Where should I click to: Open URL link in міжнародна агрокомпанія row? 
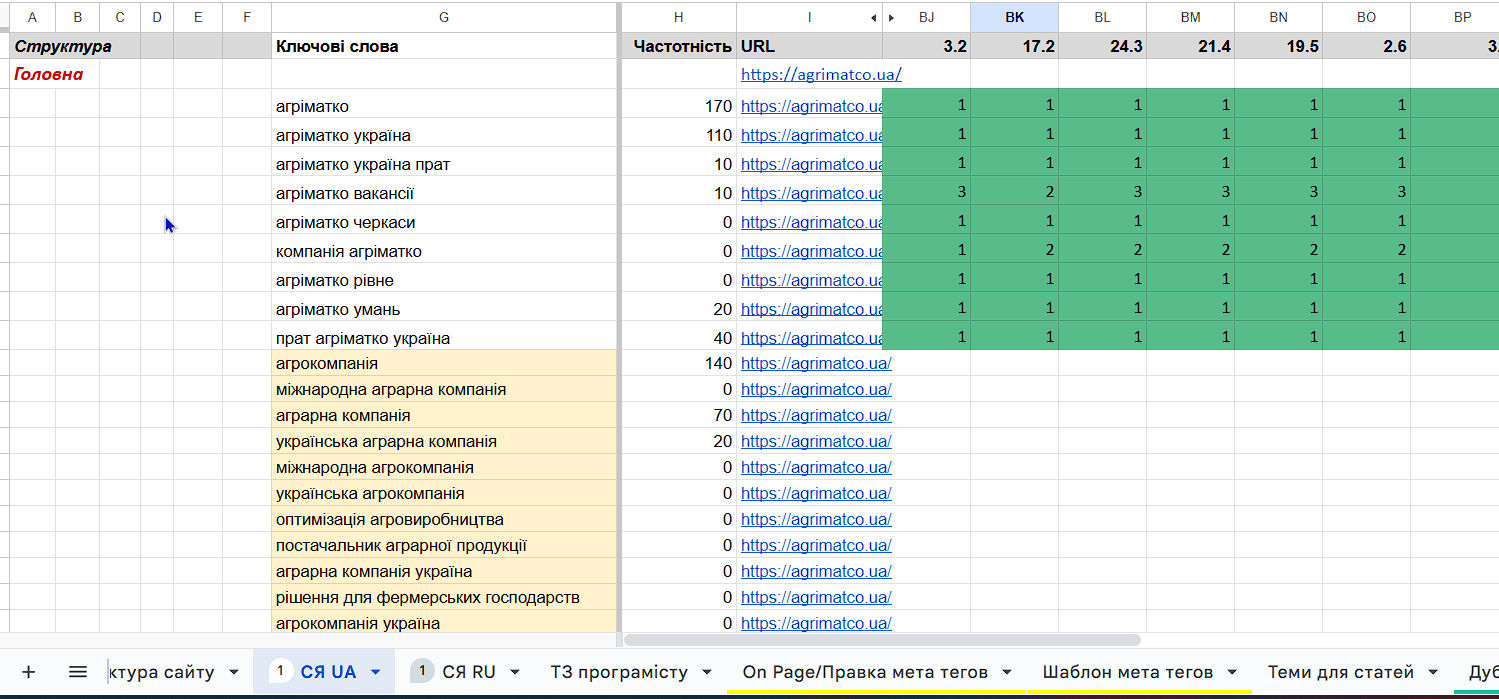point(816,468)
